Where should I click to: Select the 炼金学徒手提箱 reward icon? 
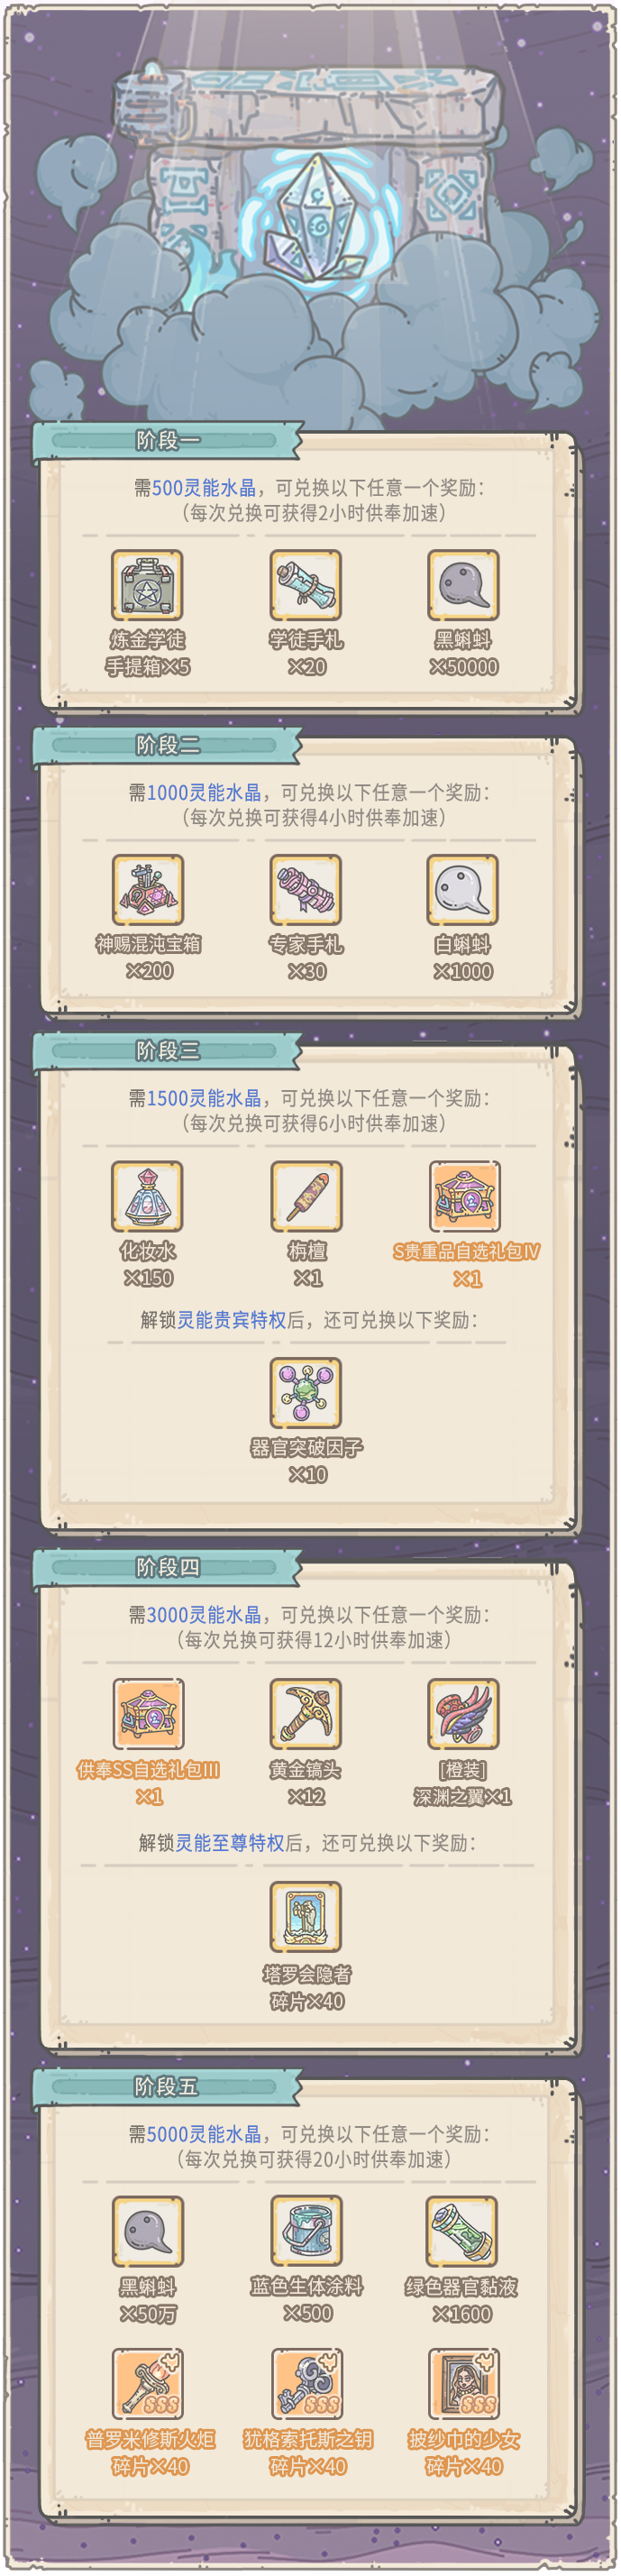tap(147, 585)
